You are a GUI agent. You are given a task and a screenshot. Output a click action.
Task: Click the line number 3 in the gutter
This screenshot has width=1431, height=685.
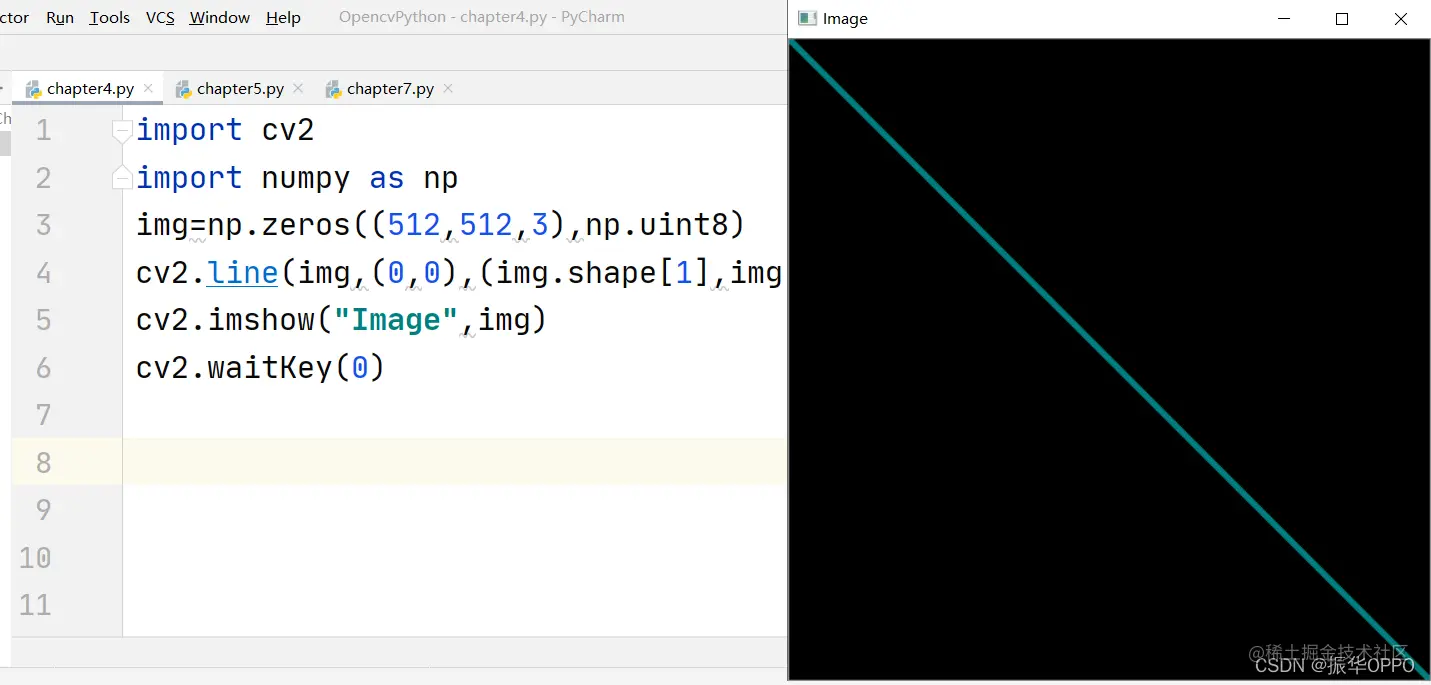click(x=43, y=225)
